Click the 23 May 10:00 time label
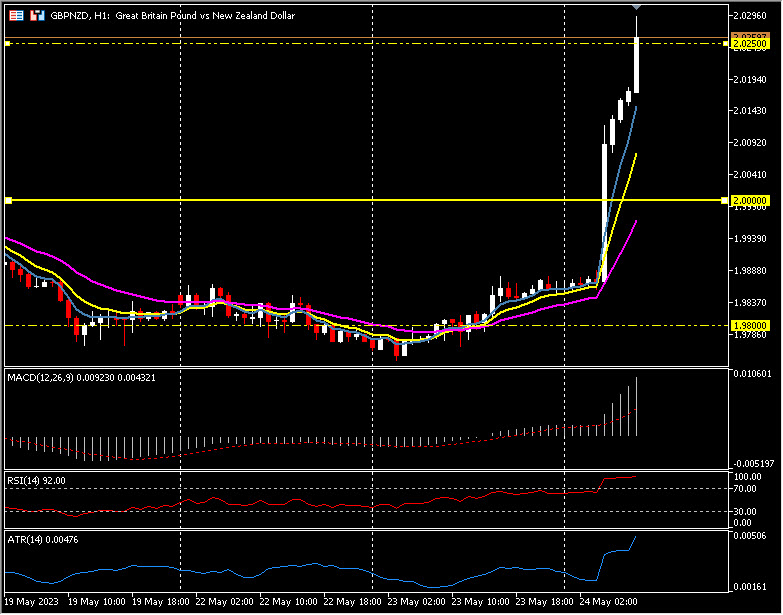The height and width of the screenshot is (615, 783). tap(479, 603)
